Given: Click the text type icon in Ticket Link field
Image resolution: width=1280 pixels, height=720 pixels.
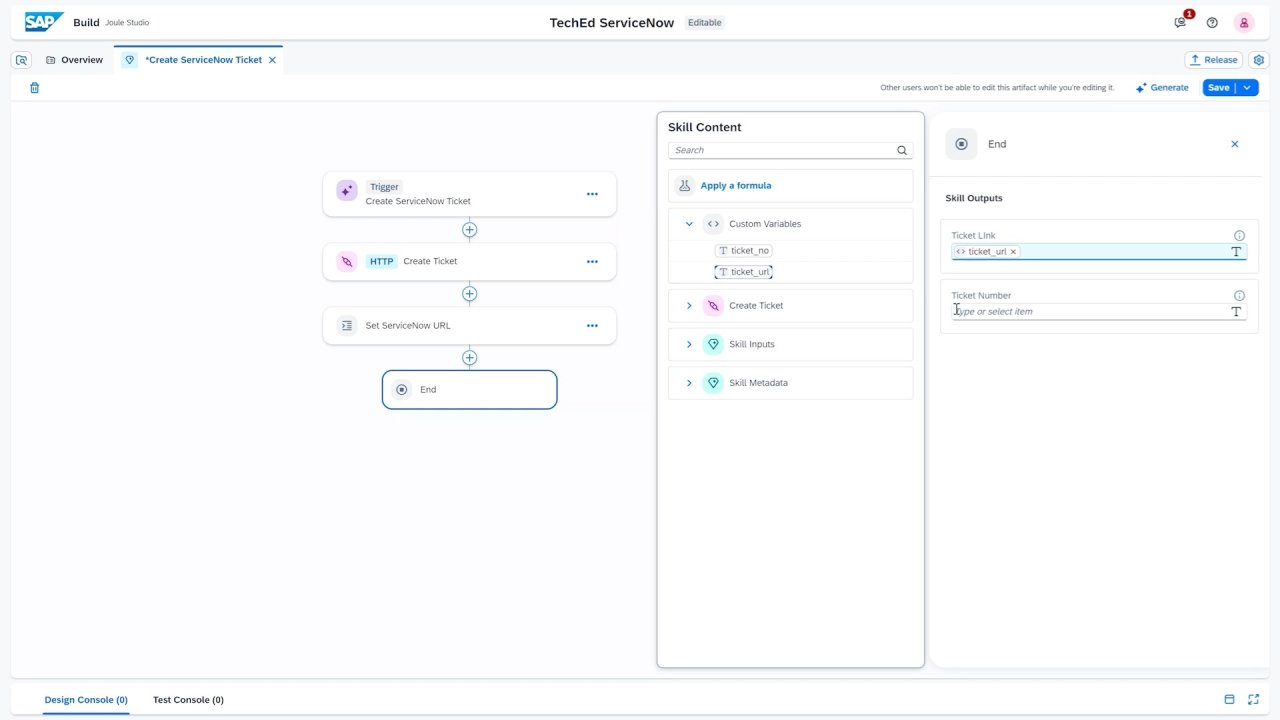Looking at the screenshot, I should coord(1236,252).
